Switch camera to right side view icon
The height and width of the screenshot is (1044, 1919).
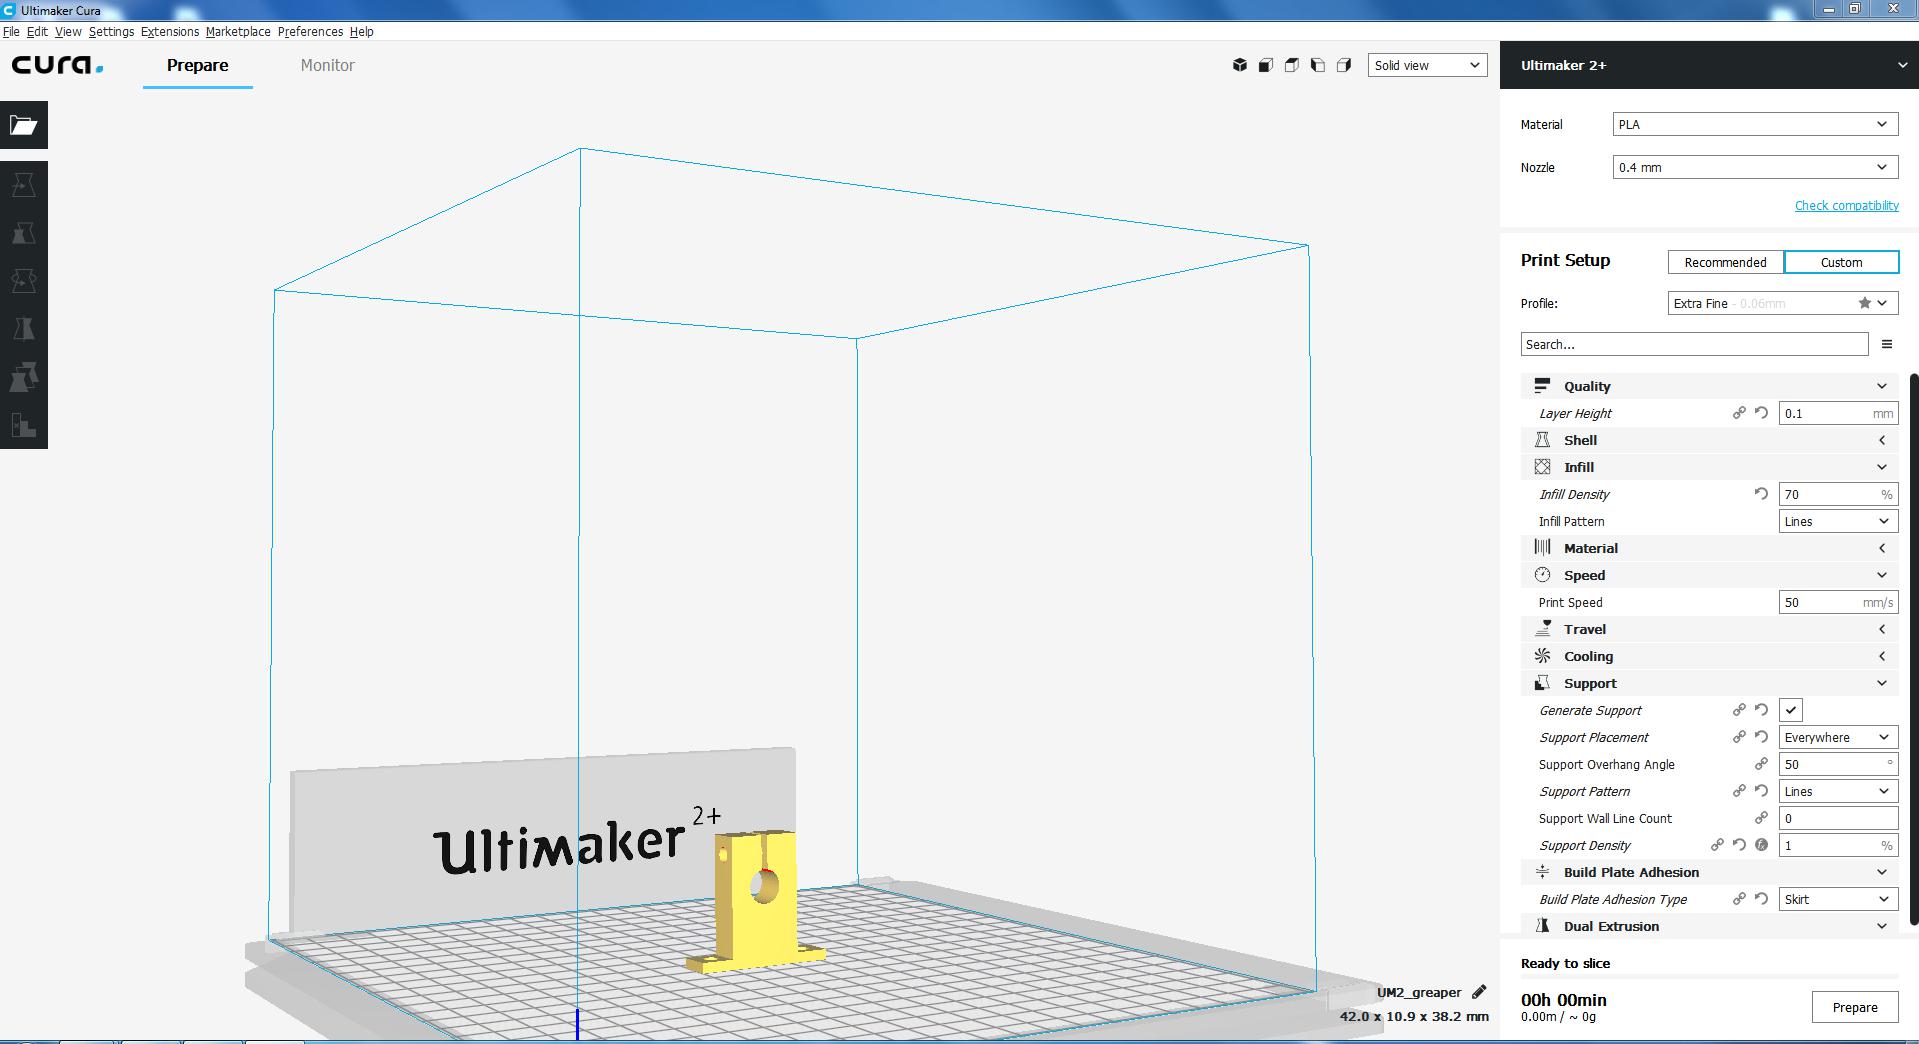tap(1344, 65)
